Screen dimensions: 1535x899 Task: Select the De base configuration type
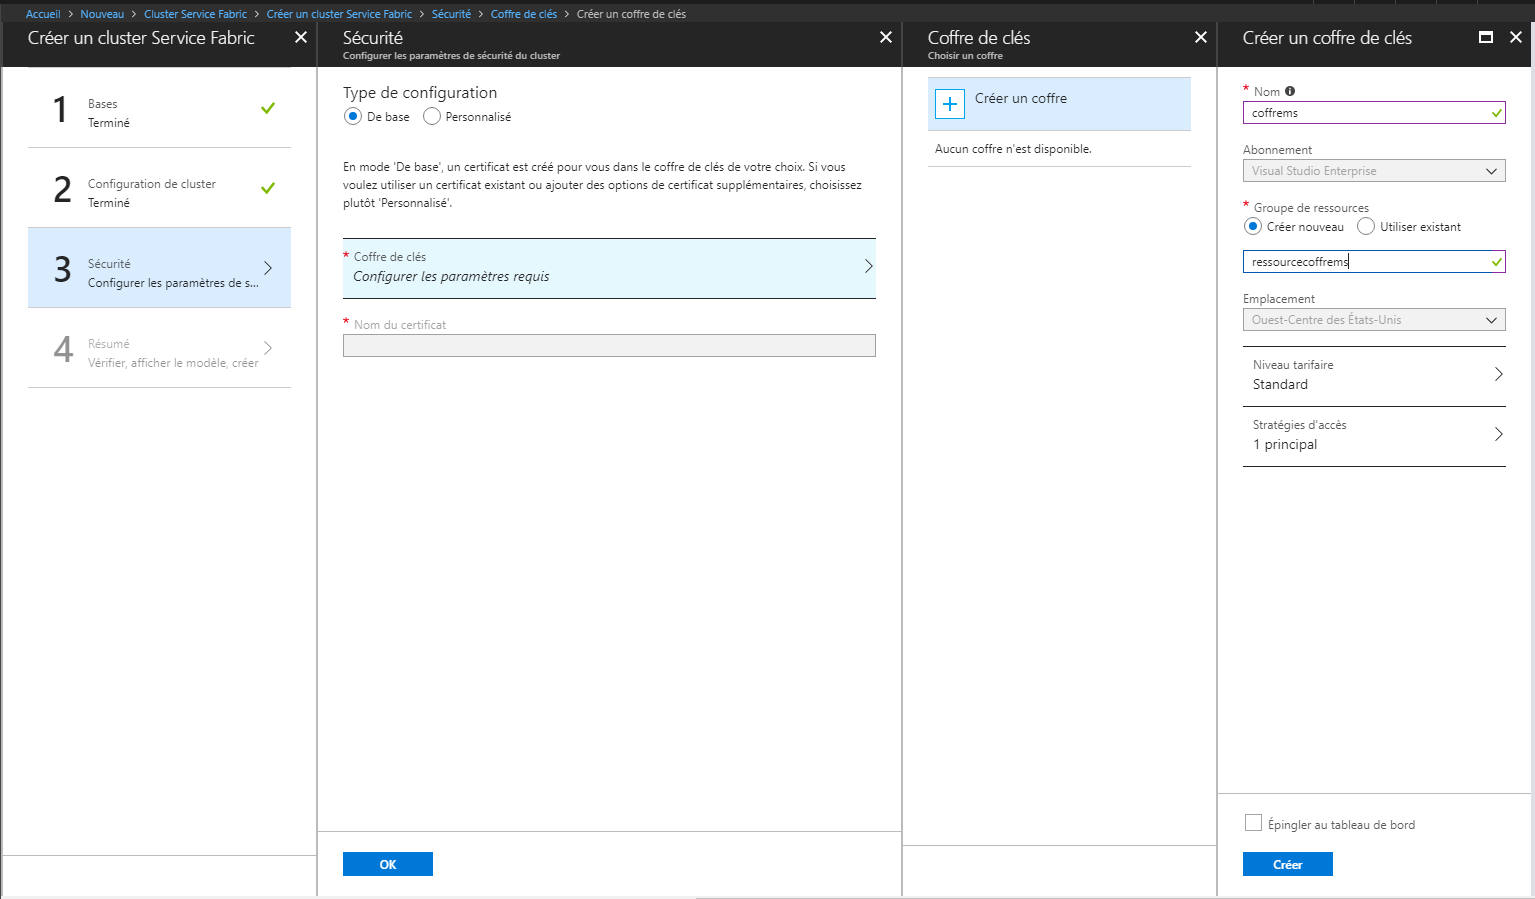point(352,117)
